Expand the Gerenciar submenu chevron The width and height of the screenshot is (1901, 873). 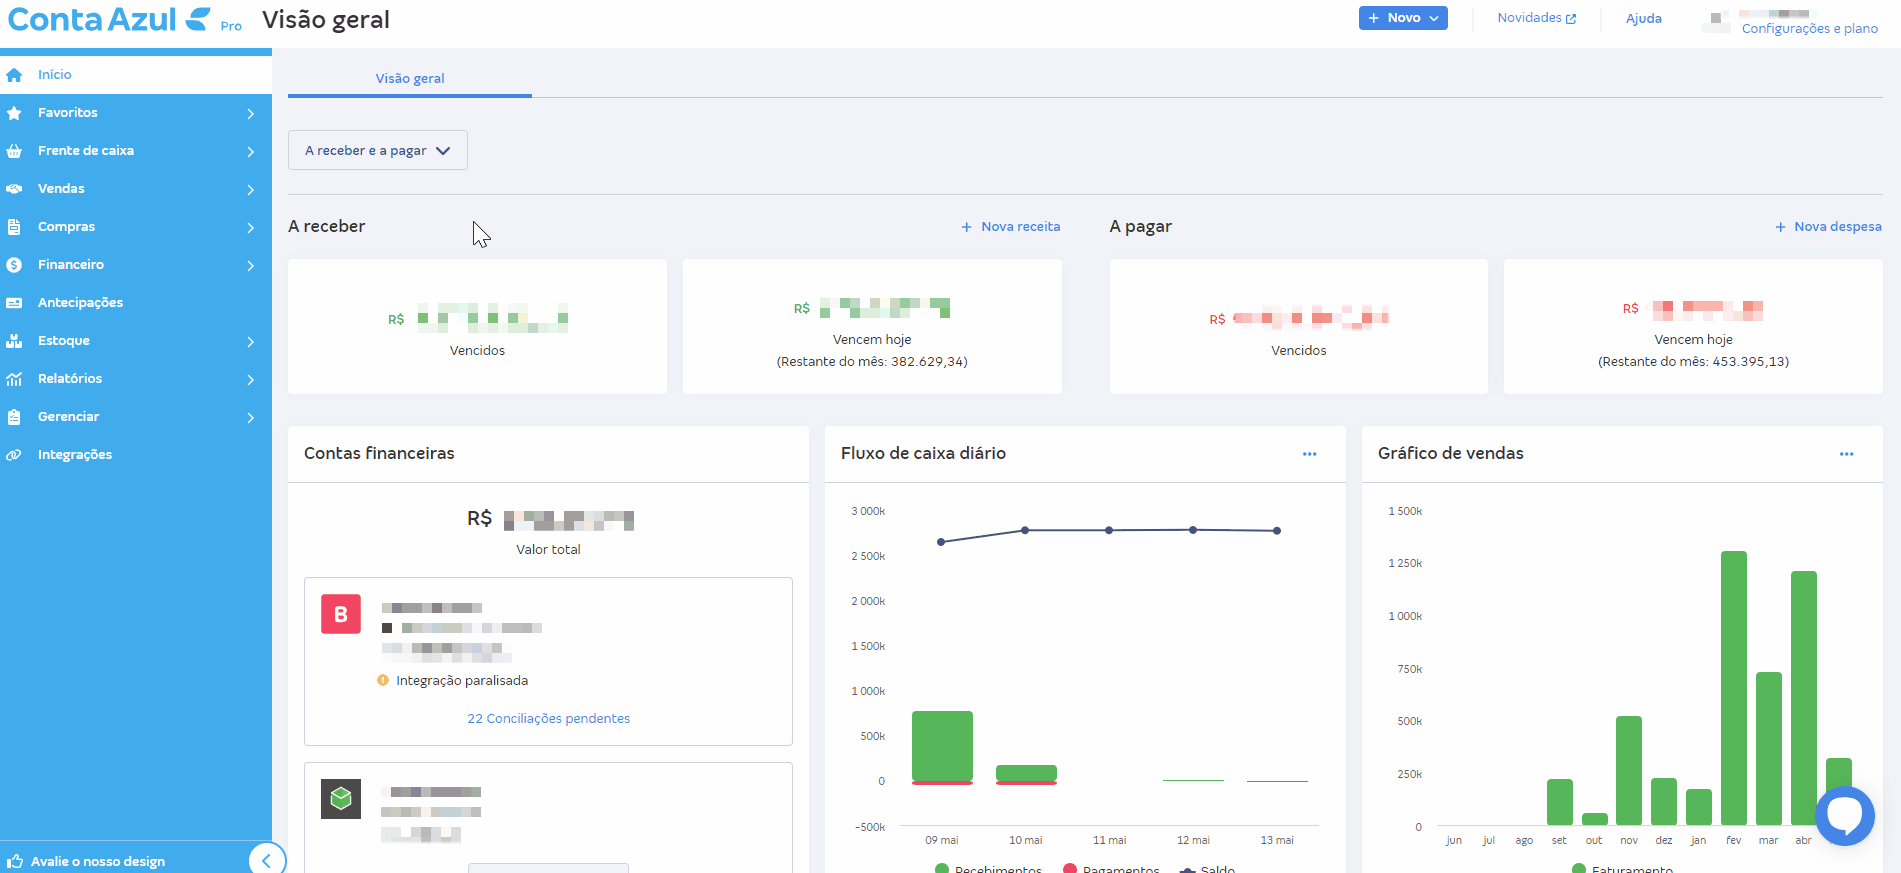250,418
